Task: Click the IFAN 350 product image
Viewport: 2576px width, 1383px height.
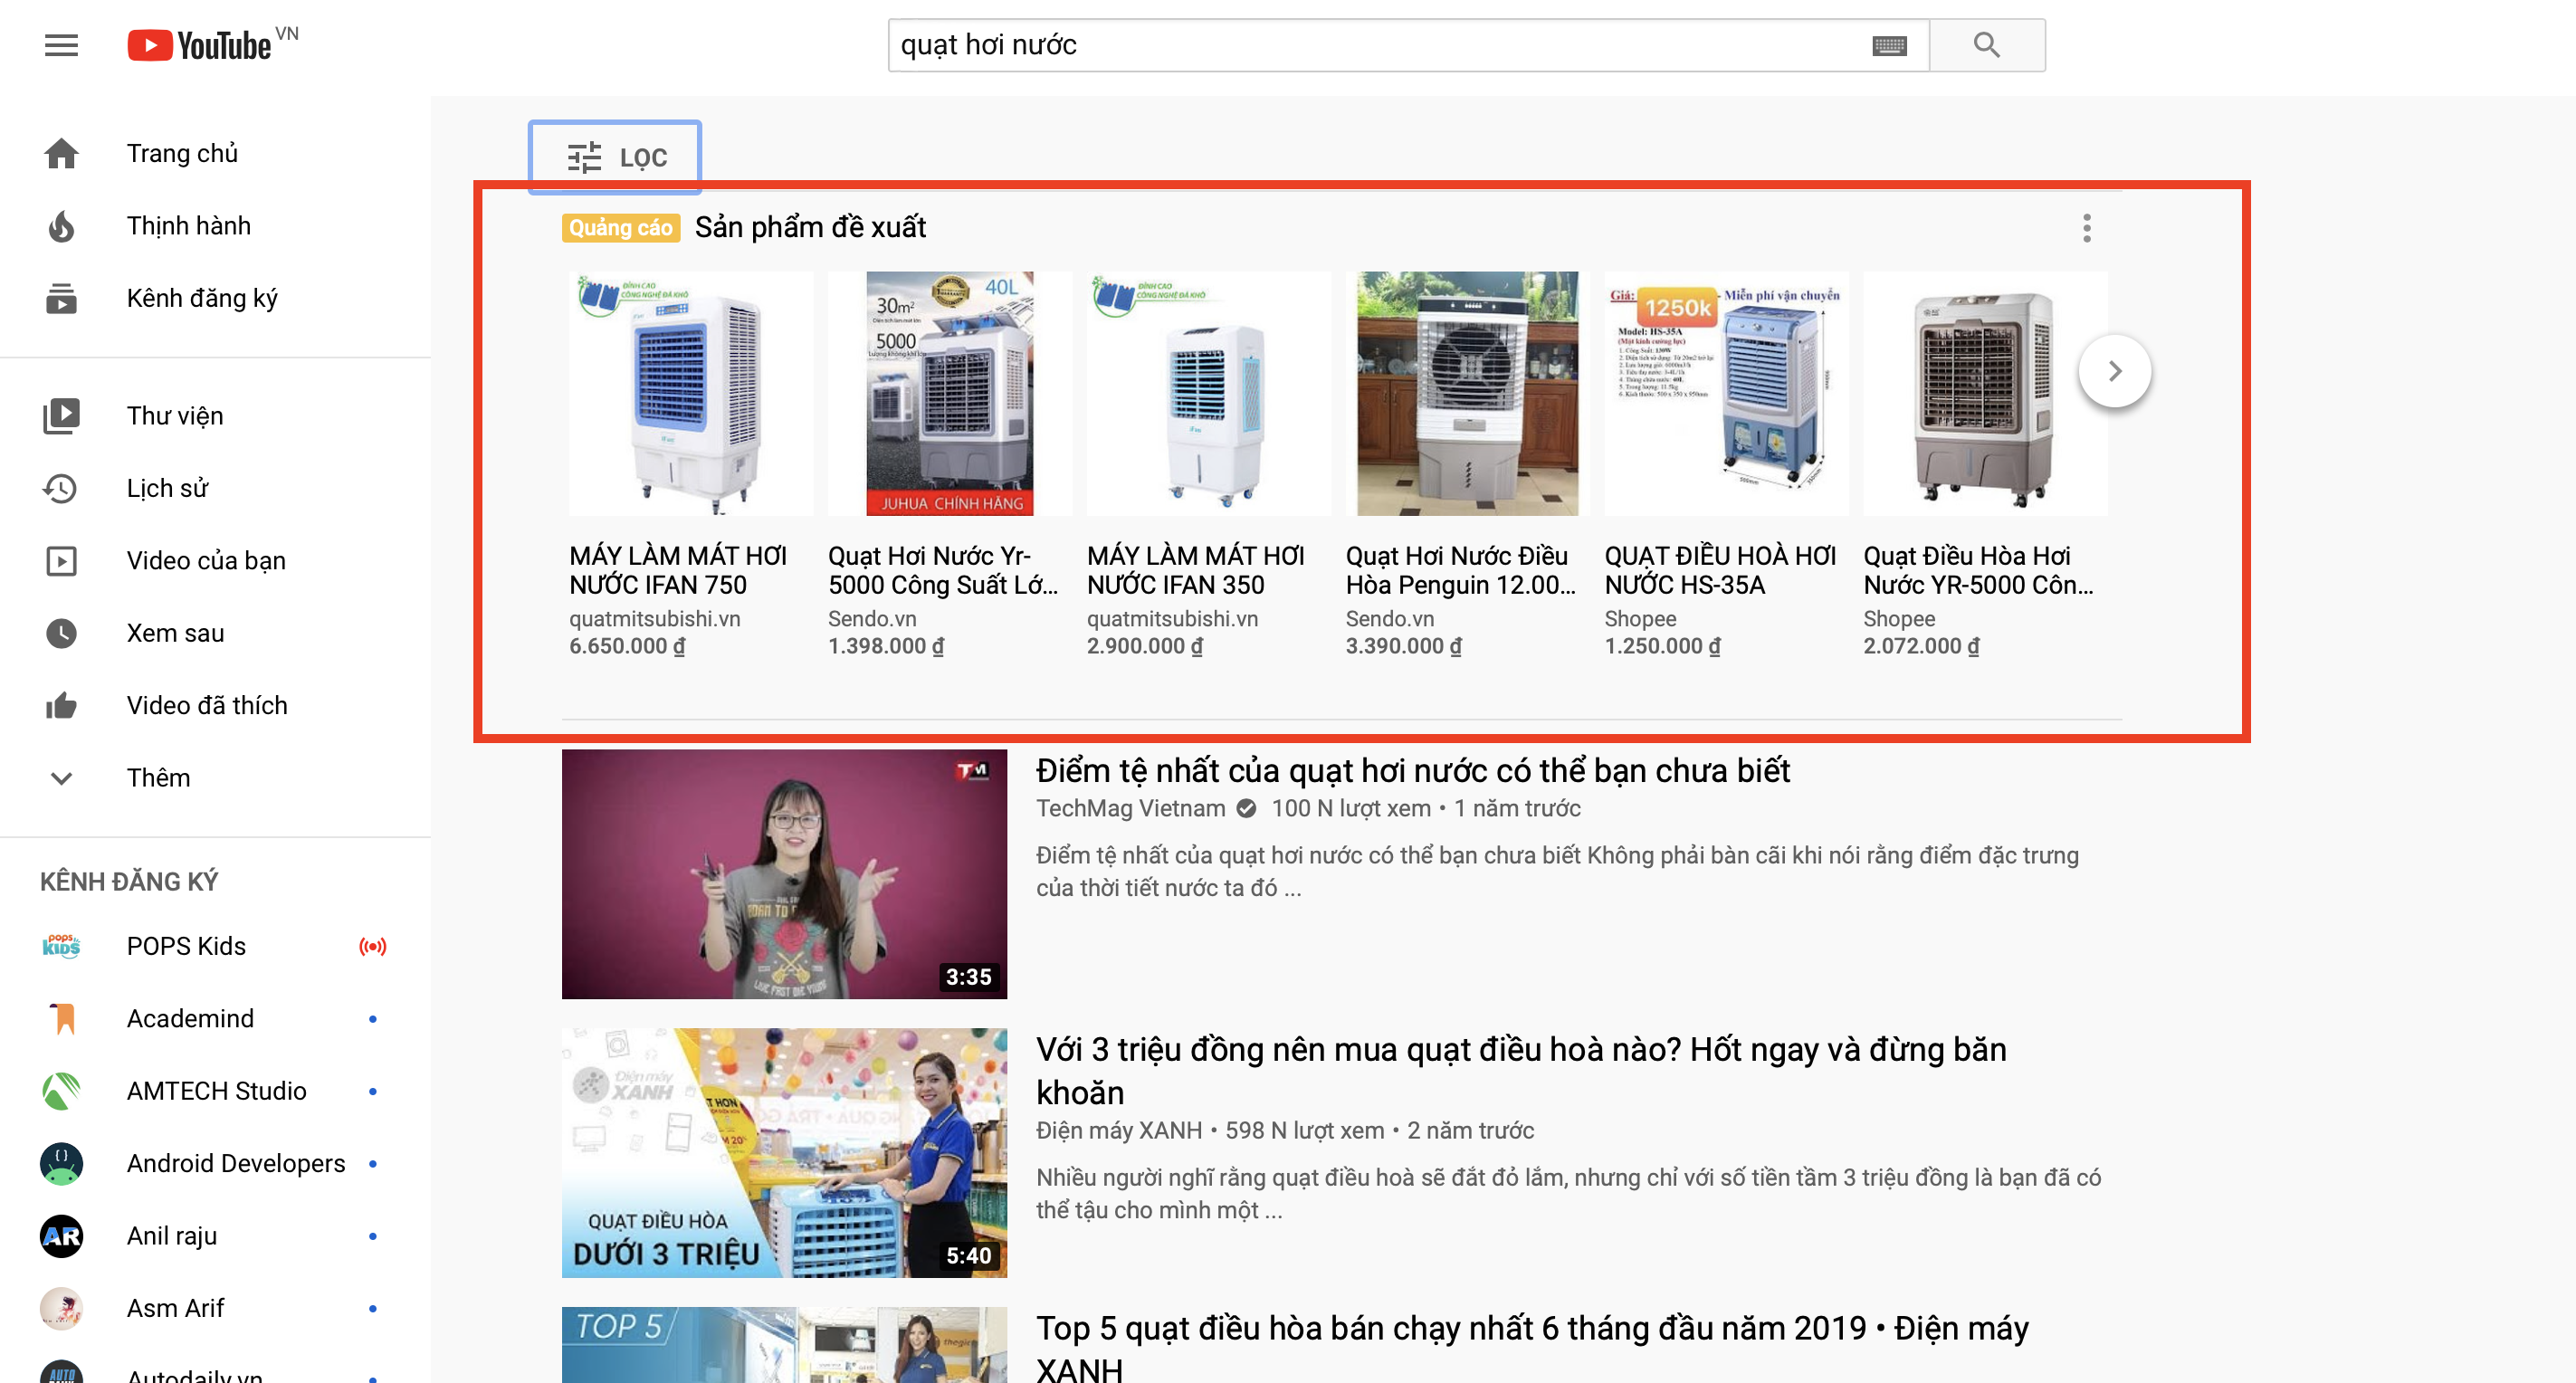Action: tap(1209, 393)
